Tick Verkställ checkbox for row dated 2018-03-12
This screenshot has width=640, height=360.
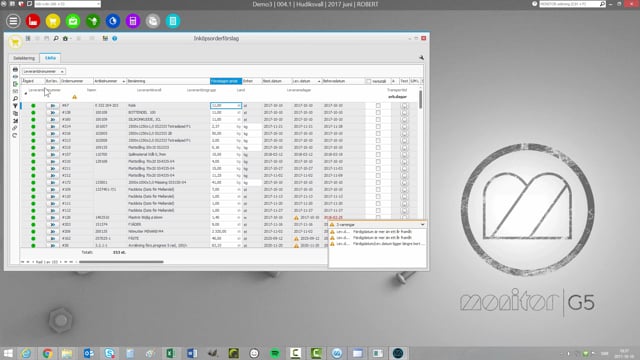pyautogui.click(x=378, y=155)
